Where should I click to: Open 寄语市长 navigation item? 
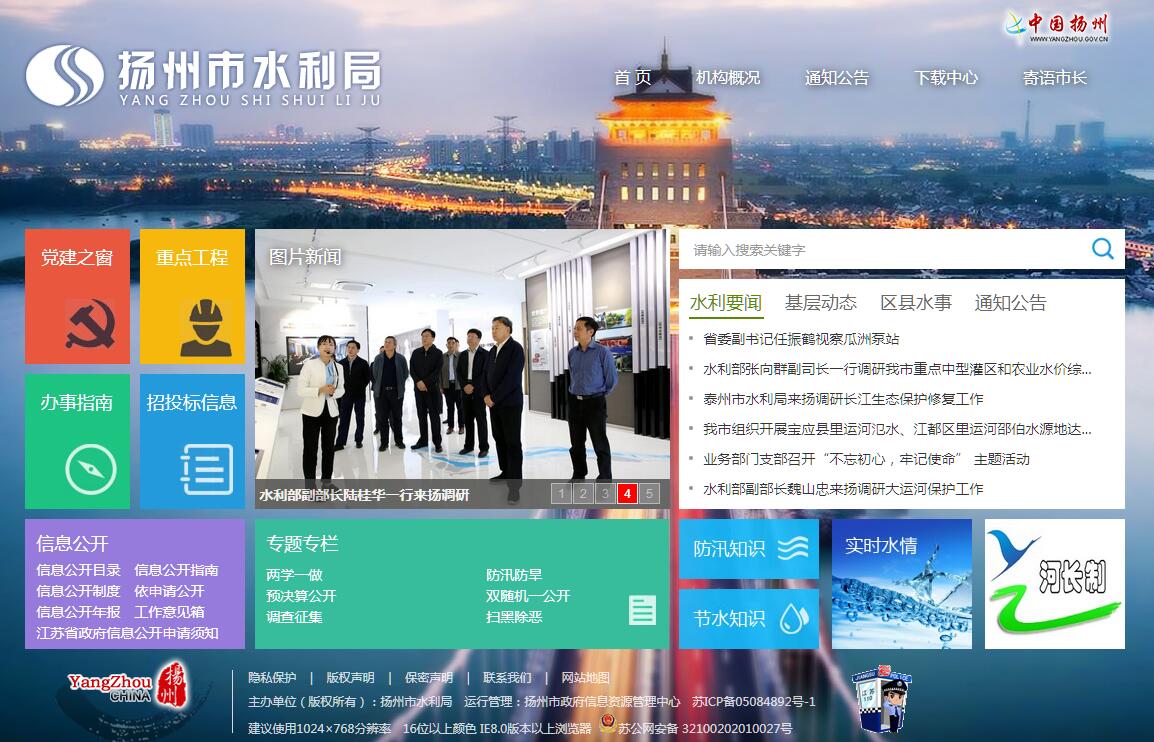[1055, 77]
